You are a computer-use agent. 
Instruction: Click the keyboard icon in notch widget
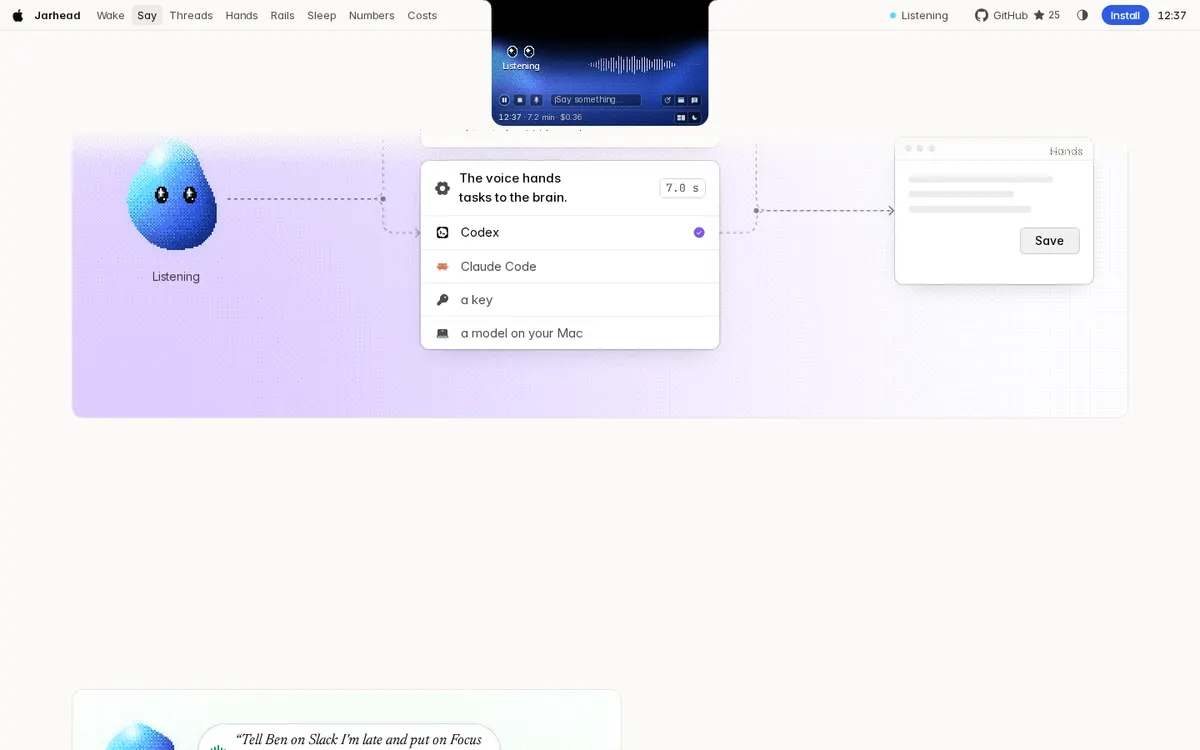[x=681, y=100]
